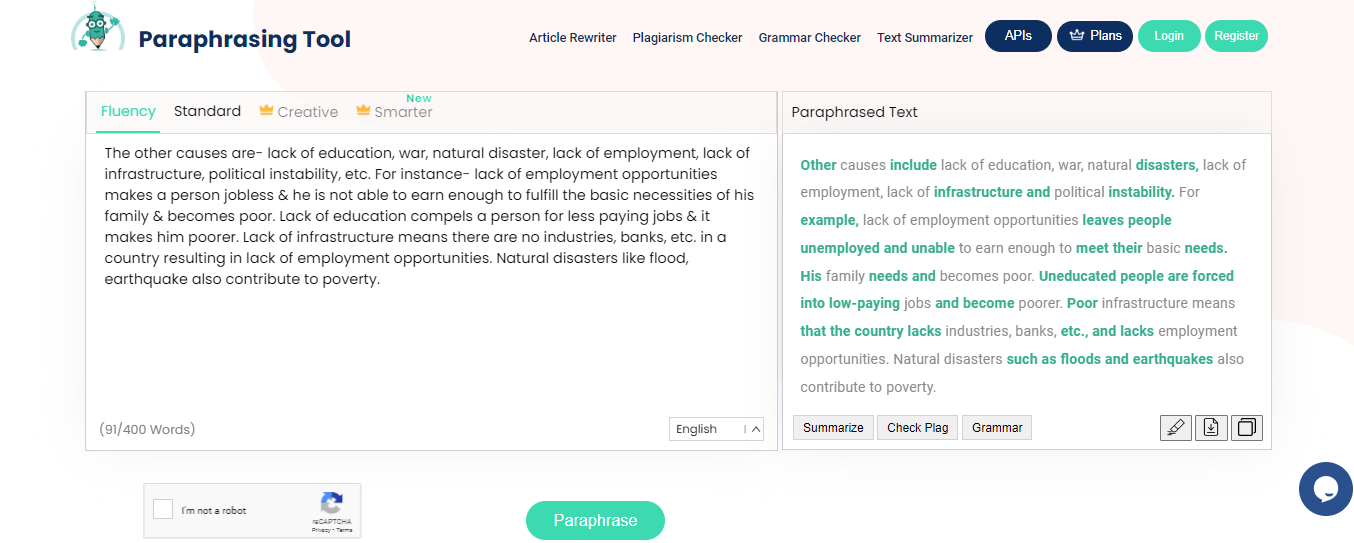The height and width of the screenshot is (543, 1354).
Task: Select the Creative mode with crown
Action: [298, 112]
